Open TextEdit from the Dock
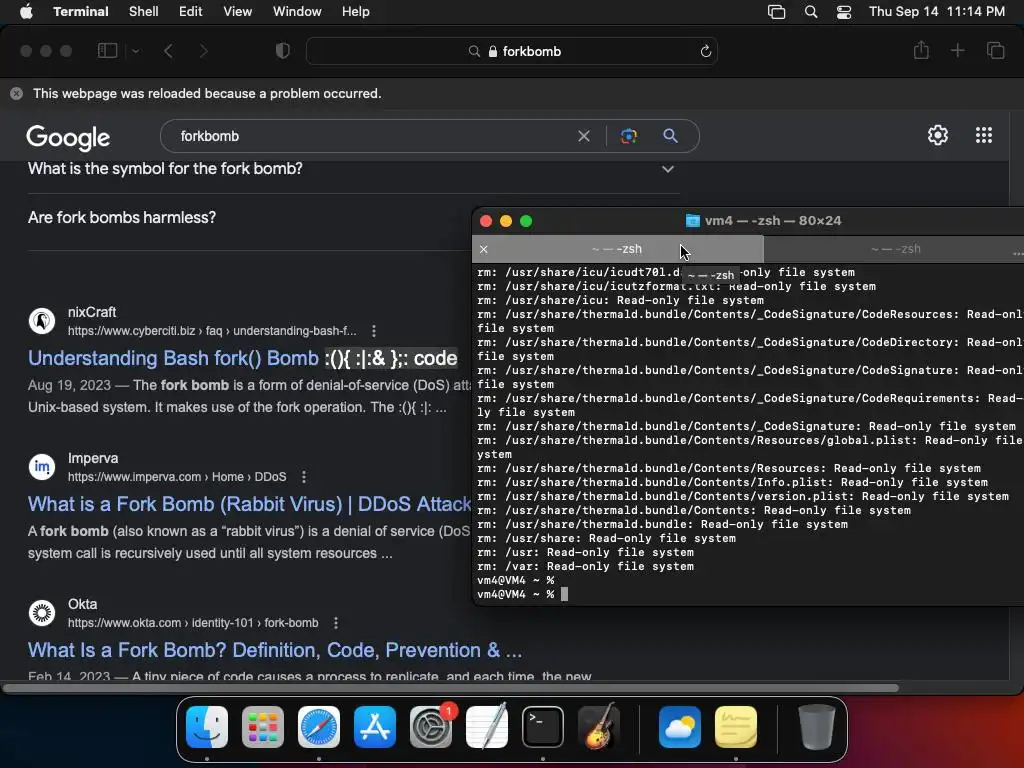The image size is (1024, 768). [x=487, y=727]
